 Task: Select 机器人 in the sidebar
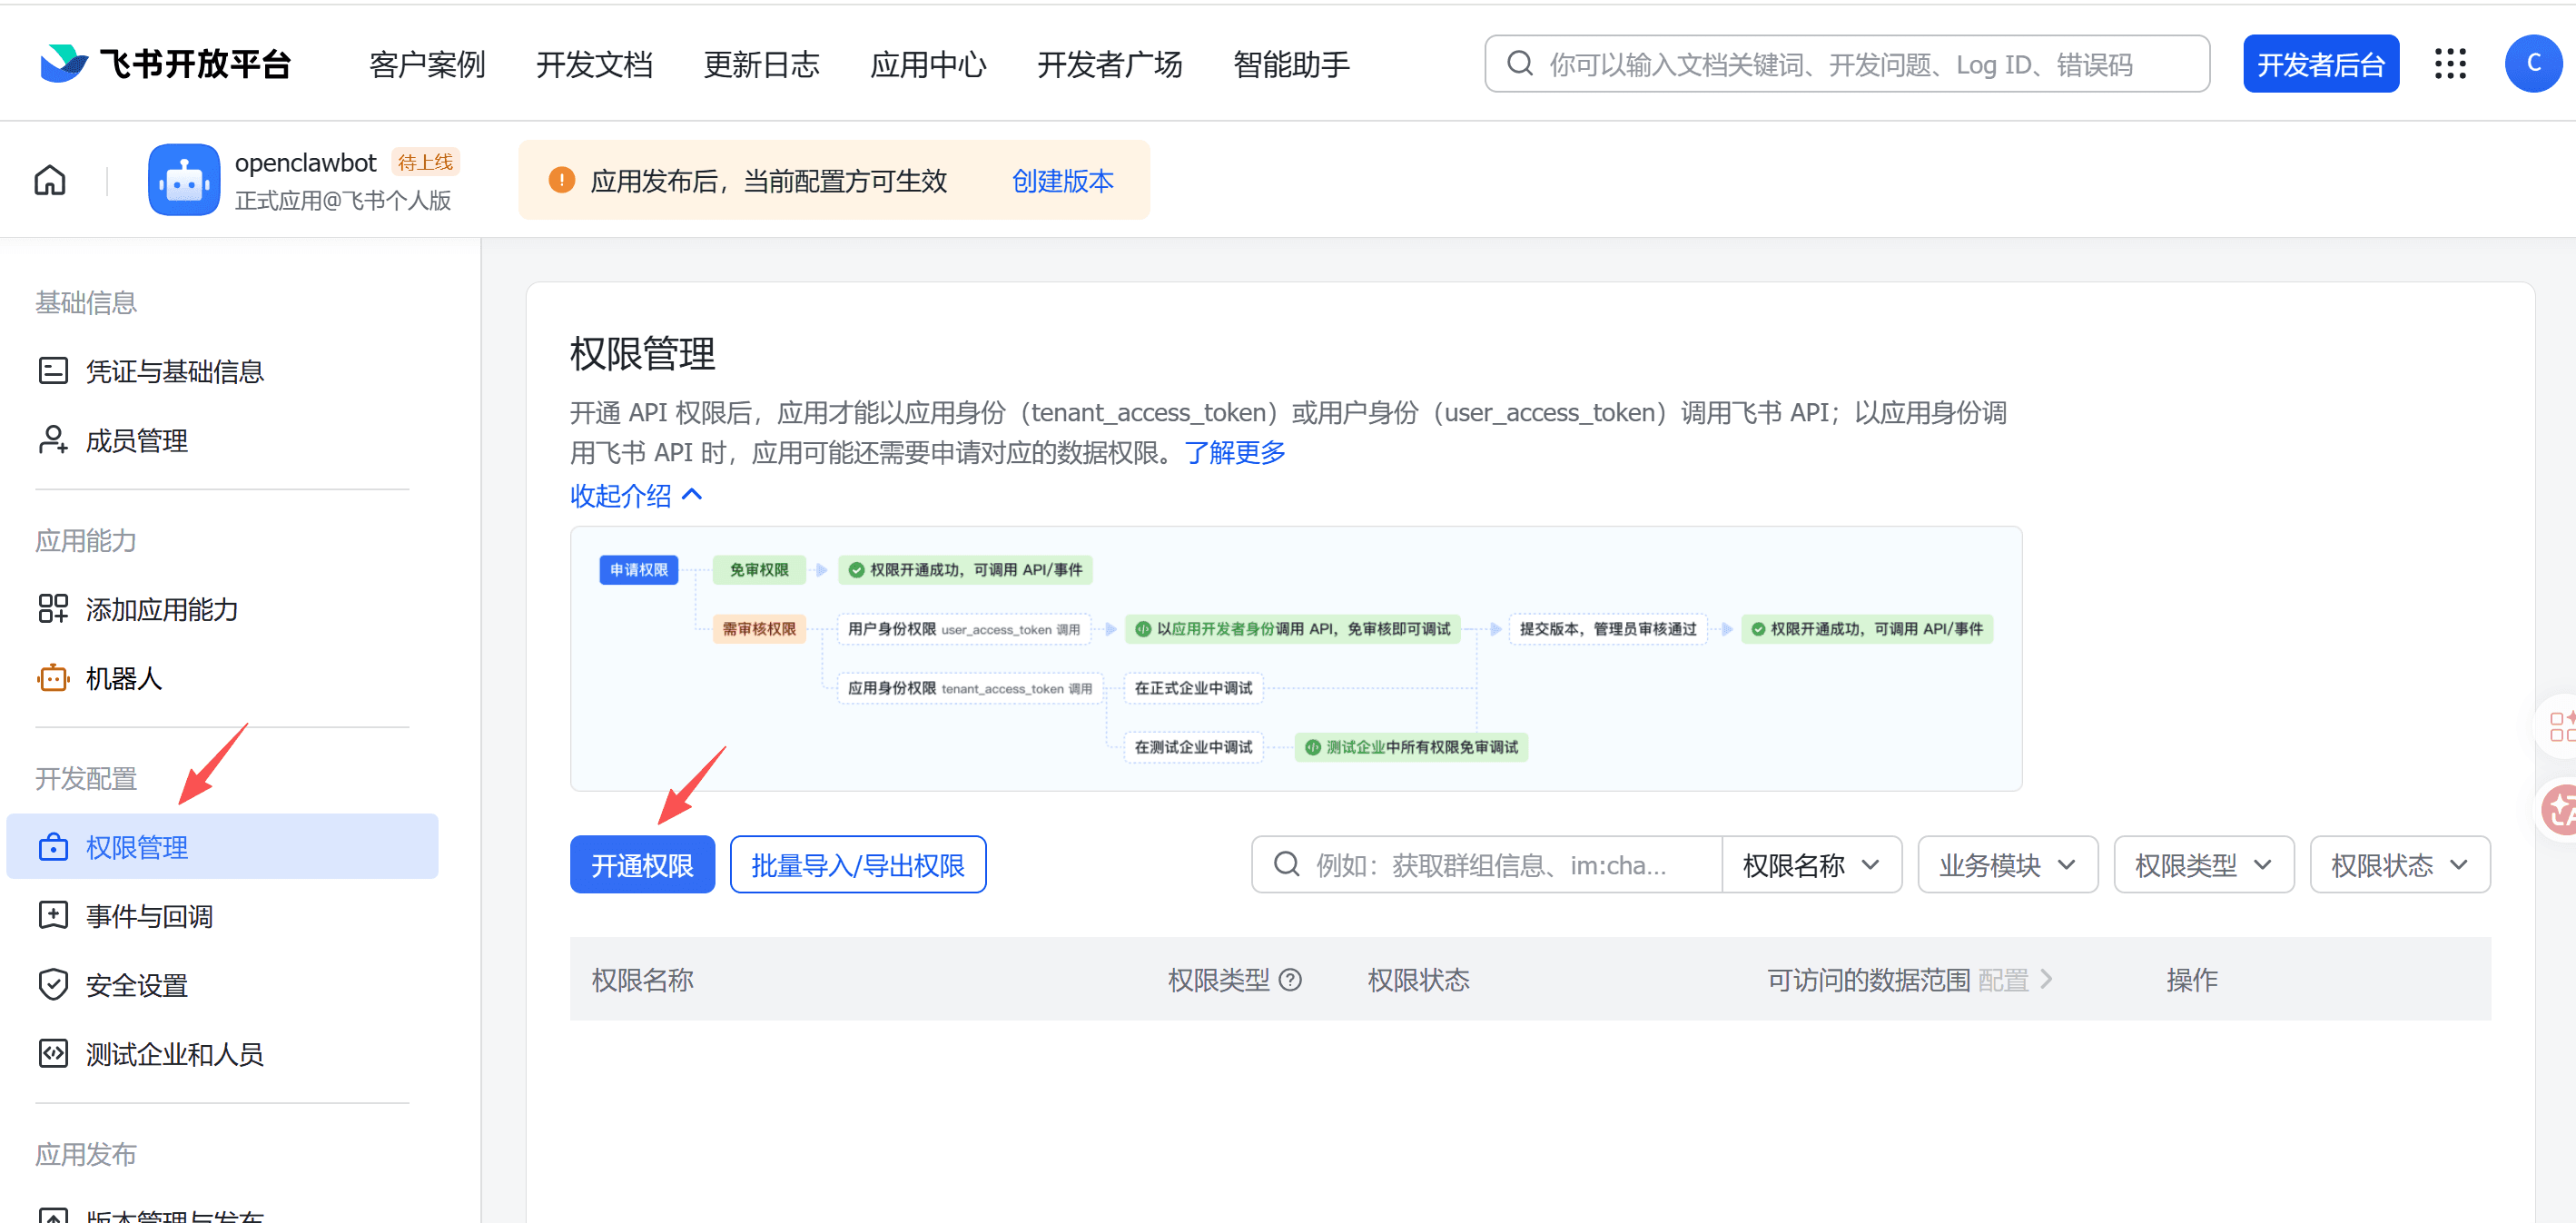123,679
